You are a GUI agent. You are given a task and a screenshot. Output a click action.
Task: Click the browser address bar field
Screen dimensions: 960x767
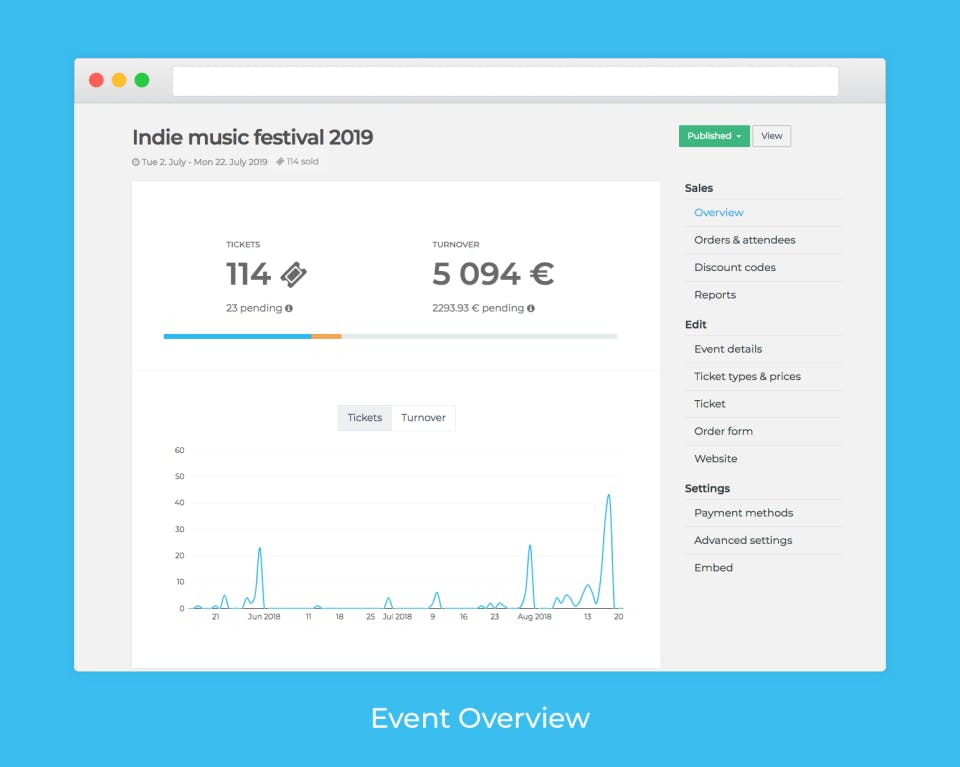click(505, 81)
